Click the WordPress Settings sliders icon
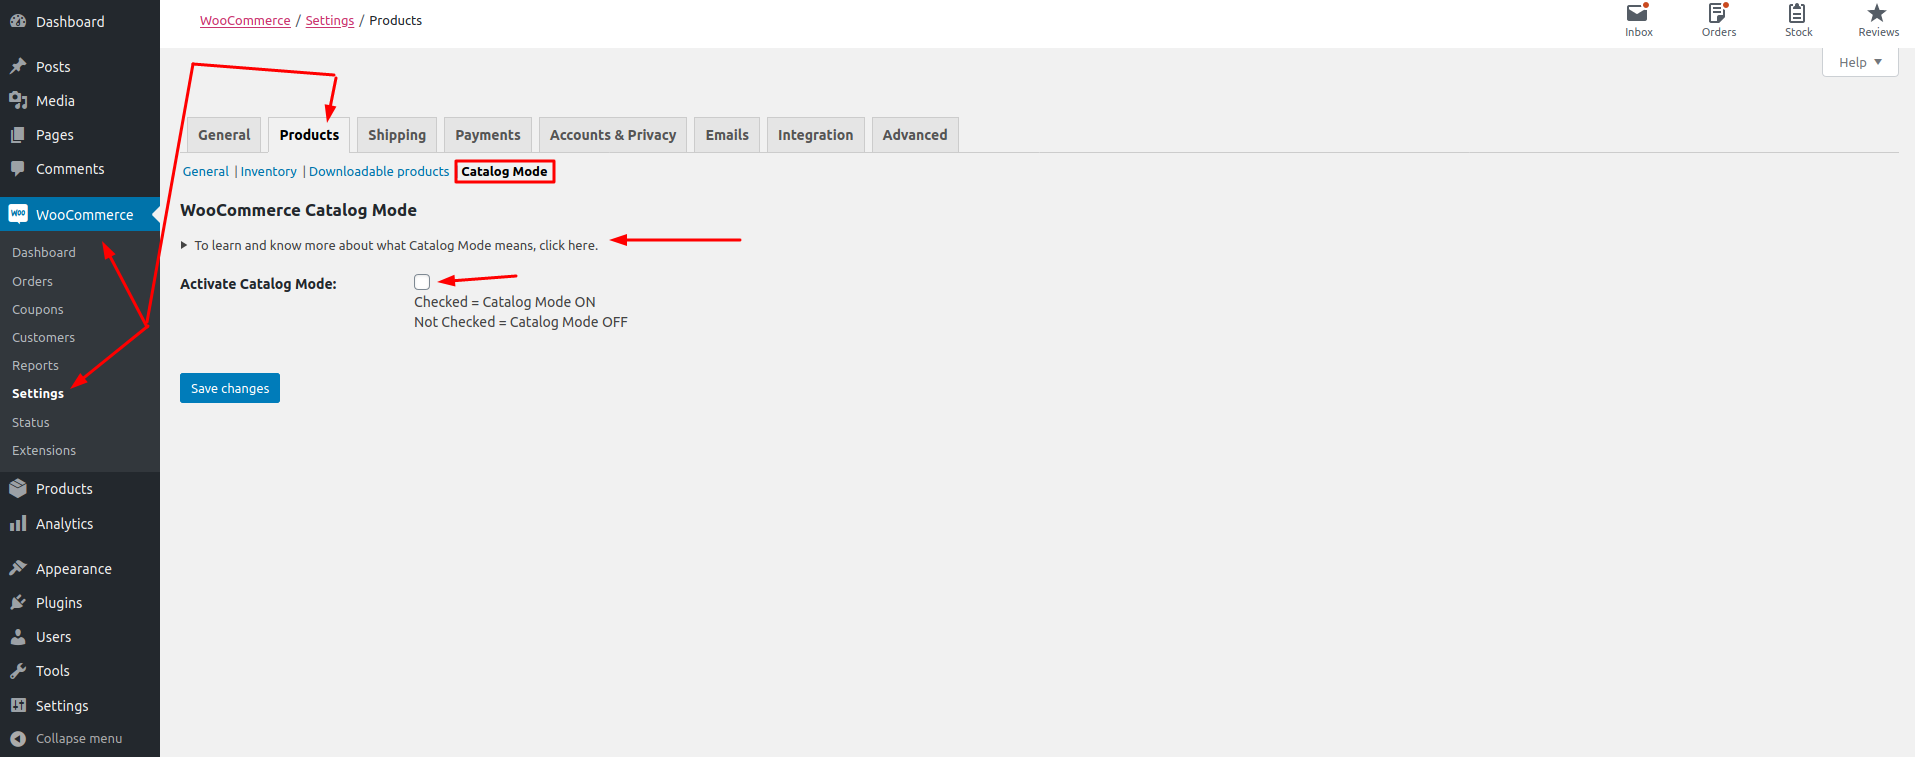 [18, 705]
